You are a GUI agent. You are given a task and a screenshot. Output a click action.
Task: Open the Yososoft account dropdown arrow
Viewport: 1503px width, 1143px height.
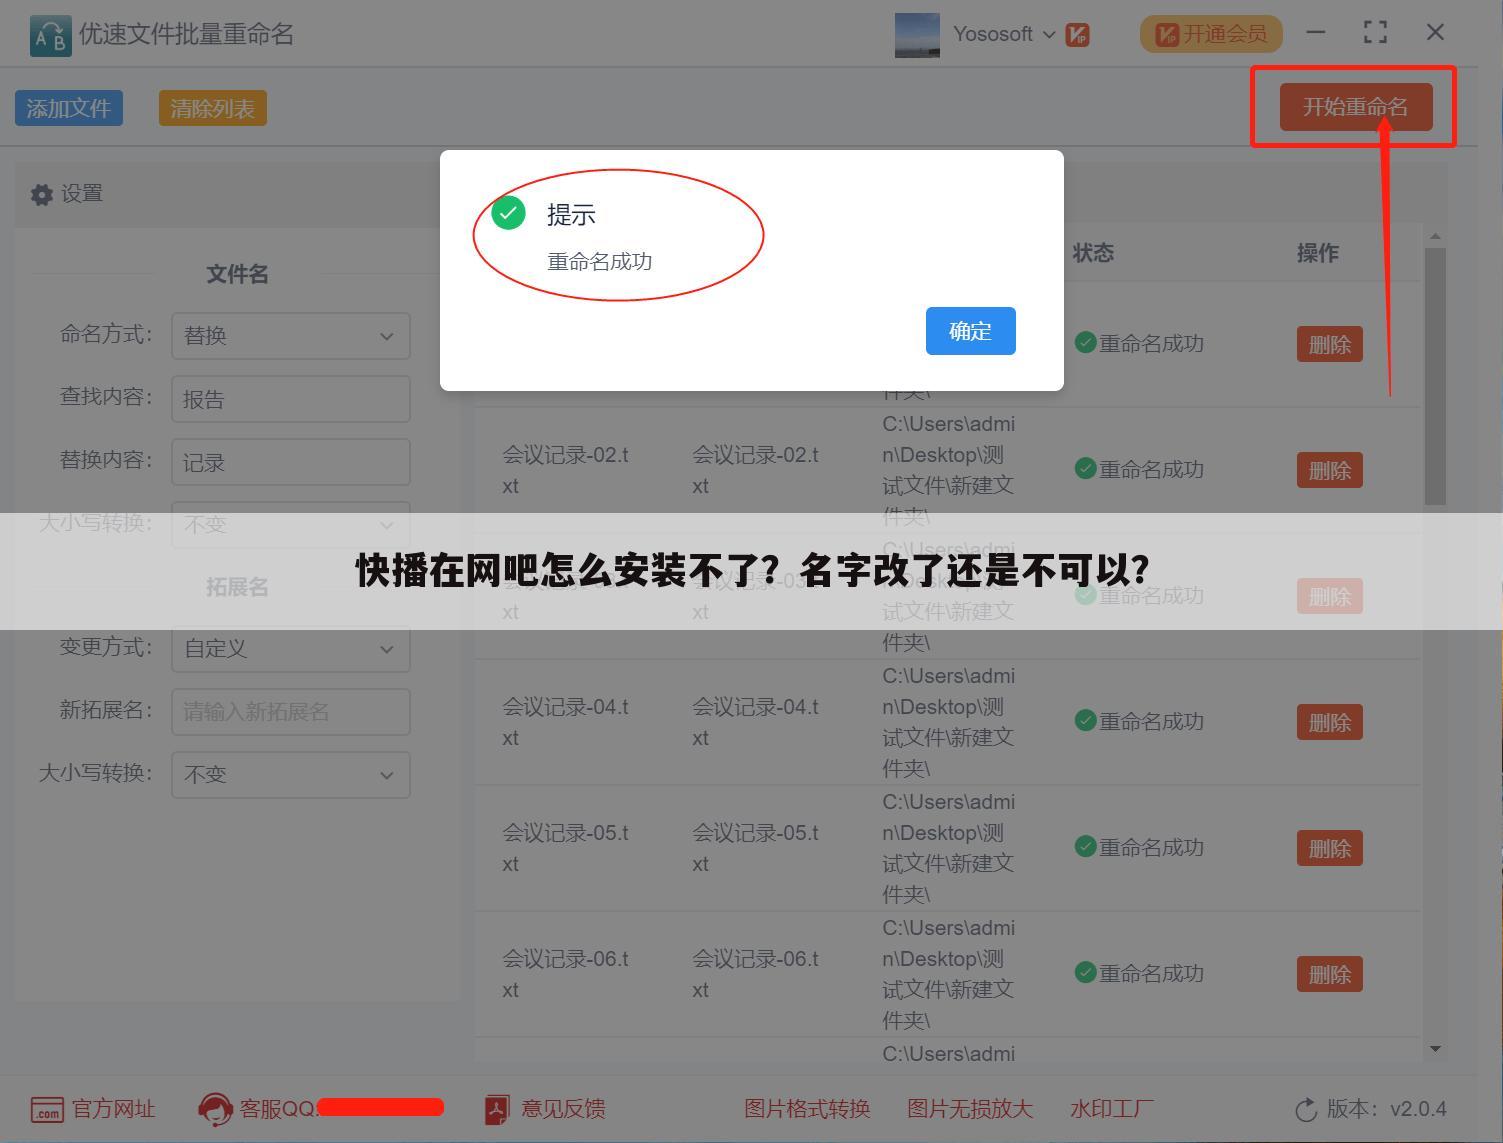[x=1049, y=34]
